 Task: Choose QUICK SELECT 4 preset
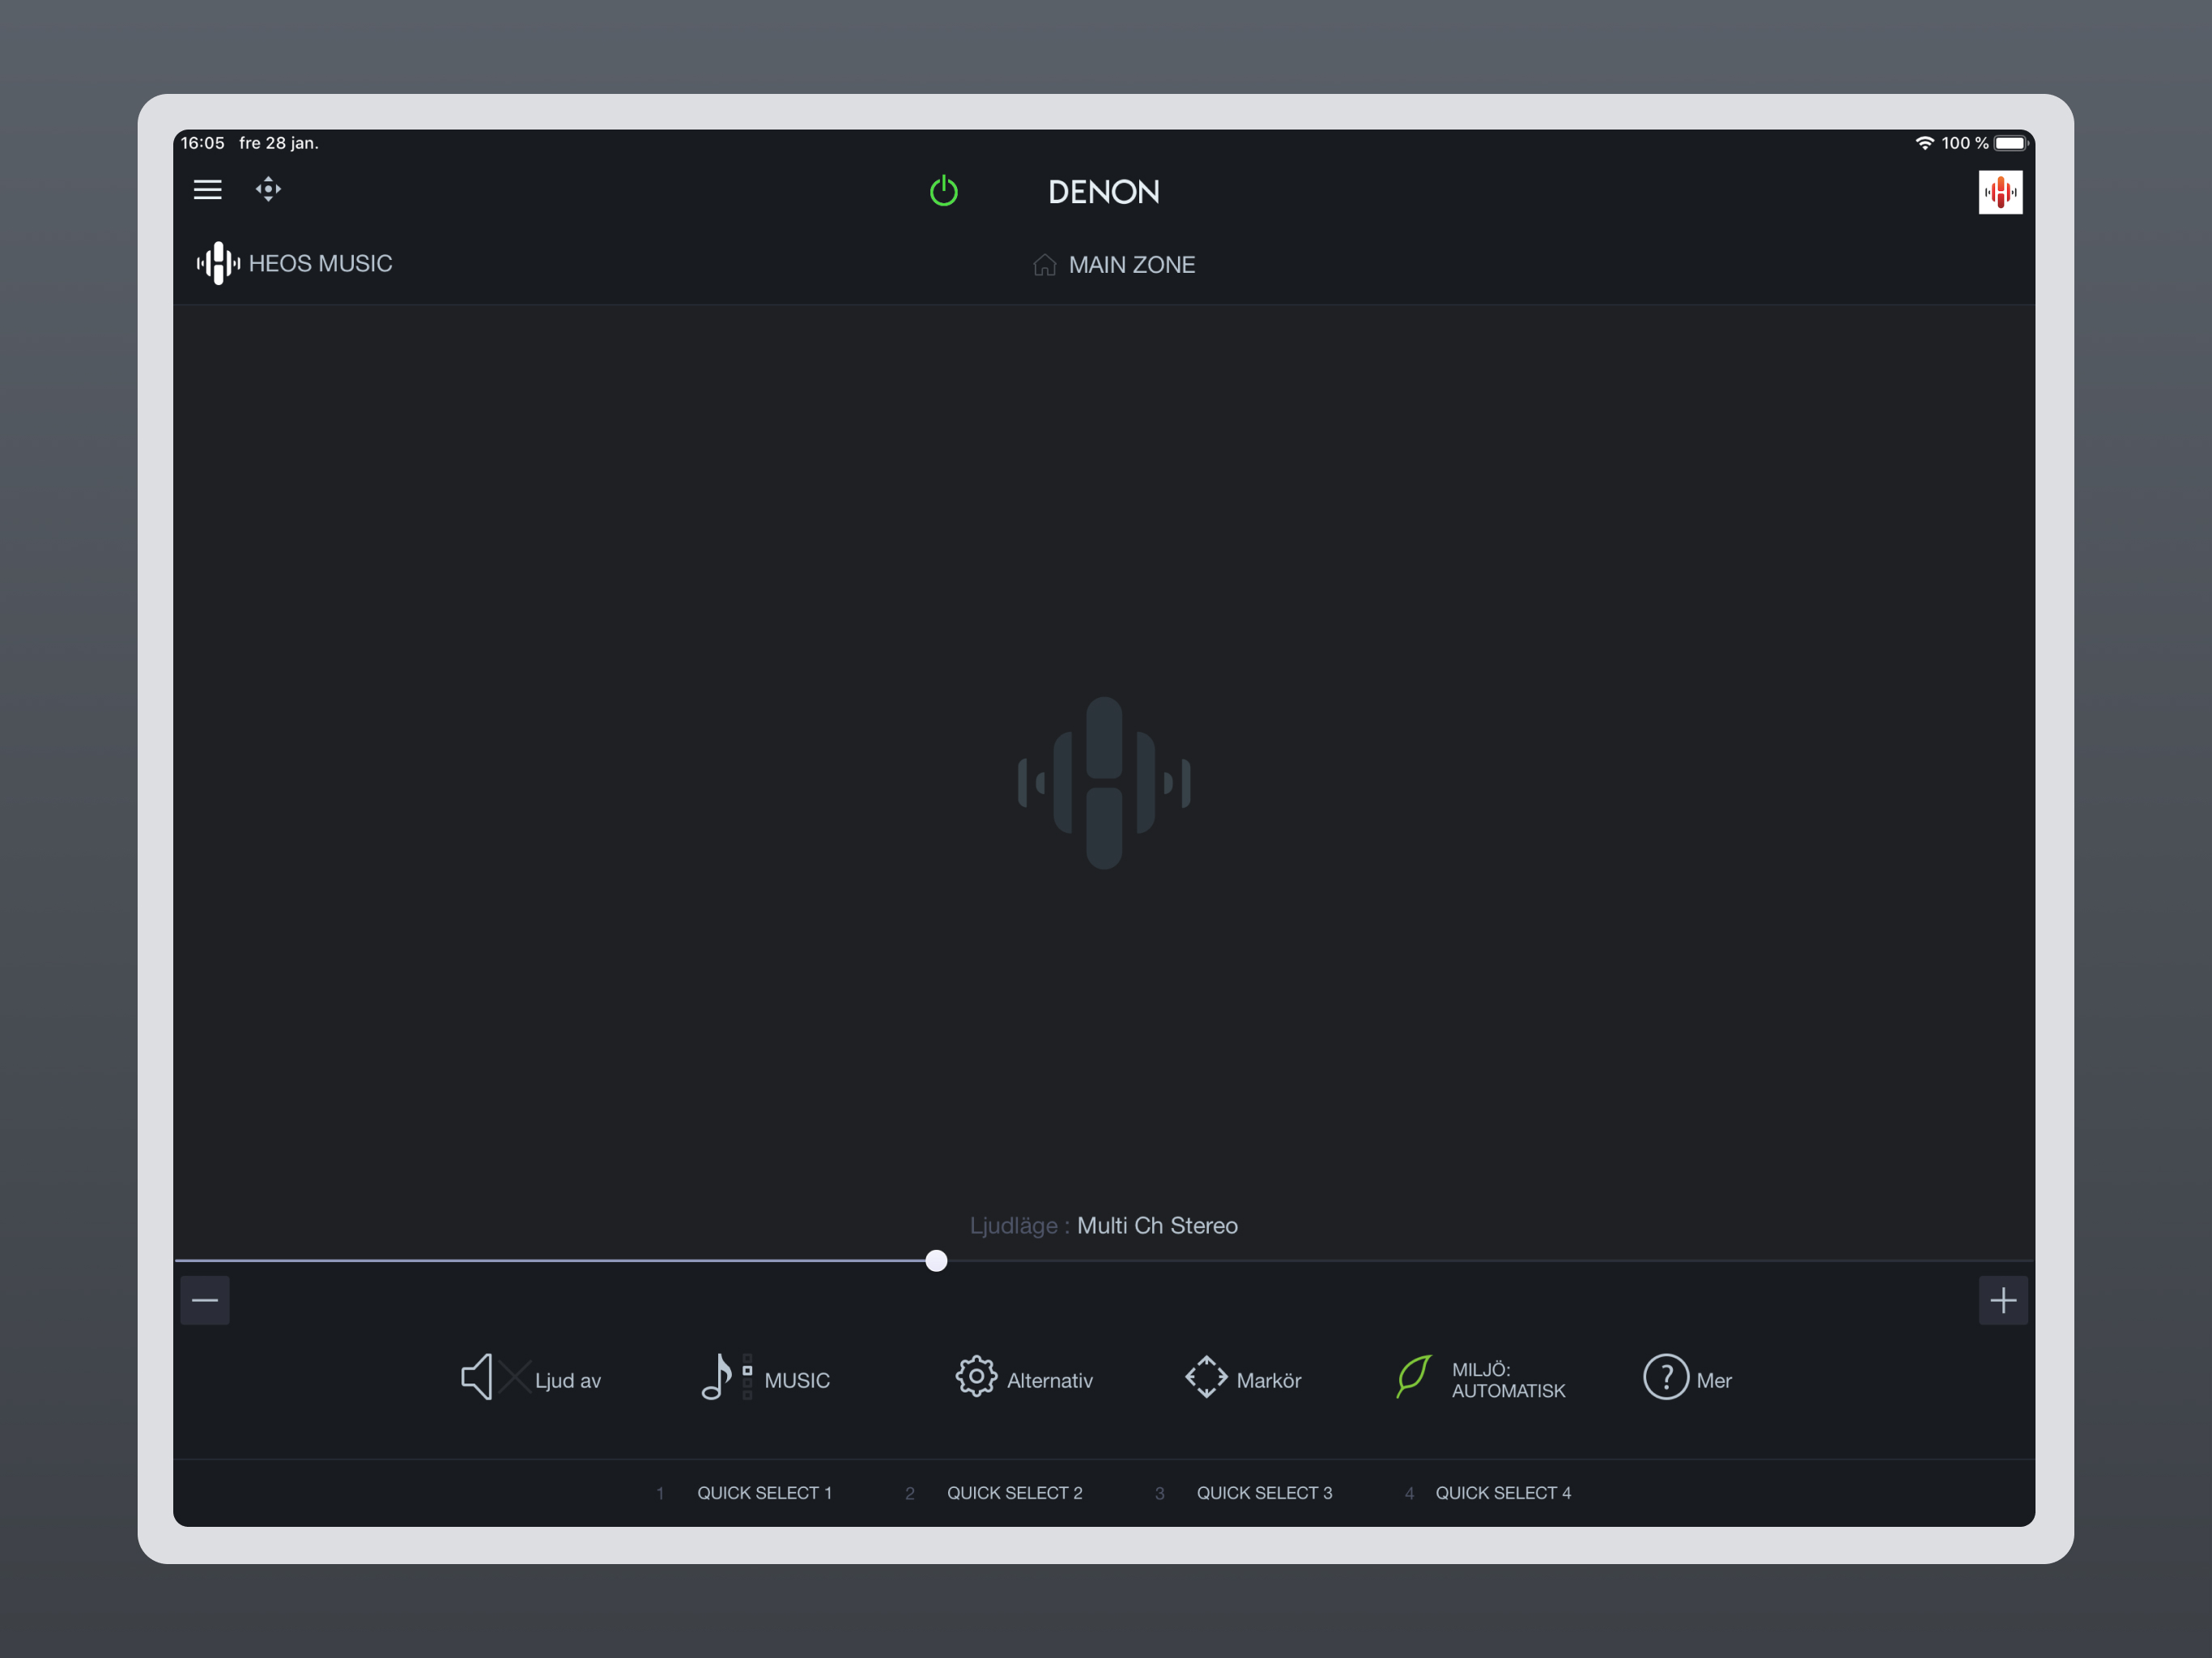1502,1492
